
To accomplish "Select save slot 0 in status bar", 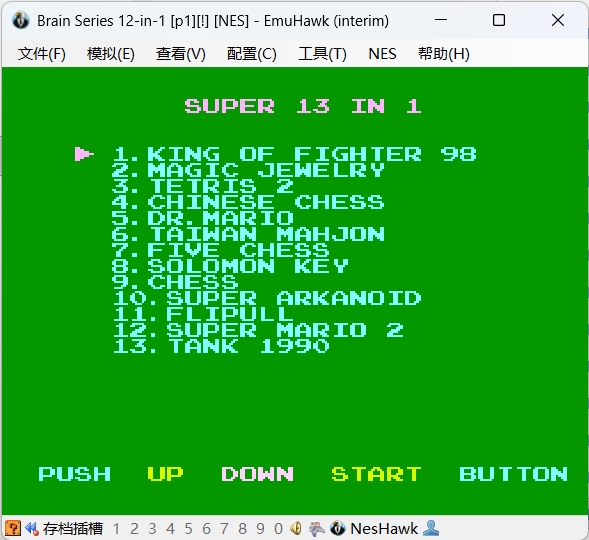I will click(278, 529).
